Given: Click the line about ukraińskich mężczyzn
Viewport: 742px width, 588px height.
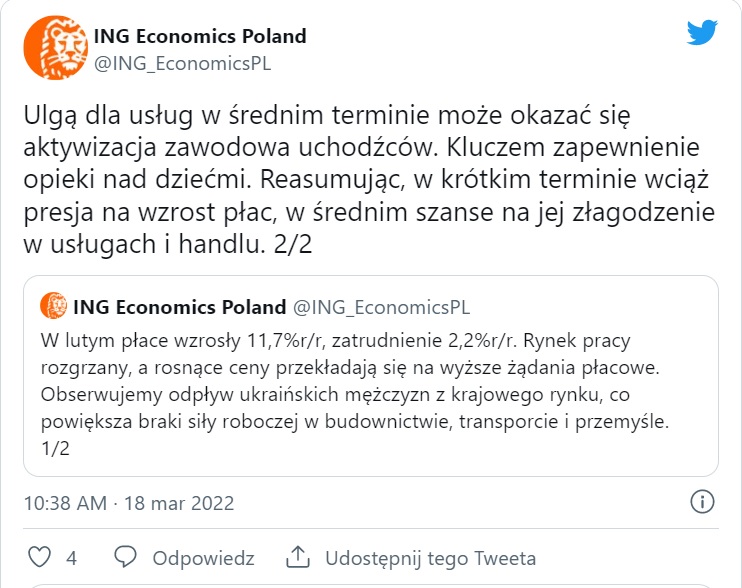Looking at the screenshot, I should pos(335,394).
